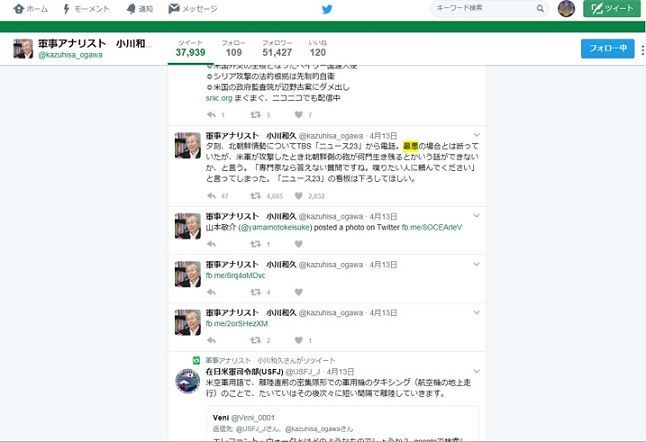
Task: Reply to the 山本敬介 photo tweet
Action: (211, 244)
